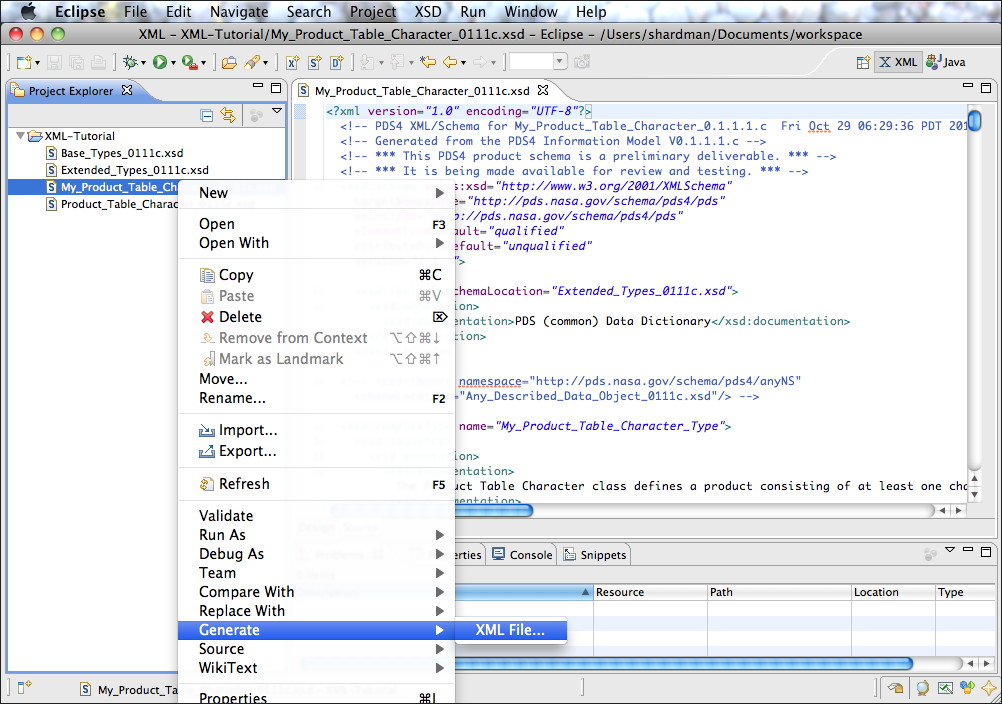Click the yellow star icon in status bar
Screen dimensions: 1002x704
(x=989, y=688)
